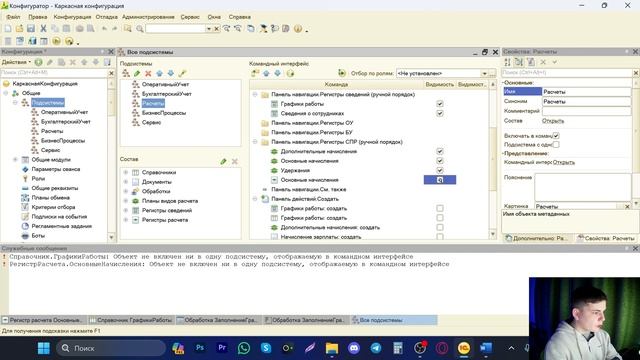This screenshot has height=360, width=640.
Task: Click the Cut scissors icon
Action: 43,29
